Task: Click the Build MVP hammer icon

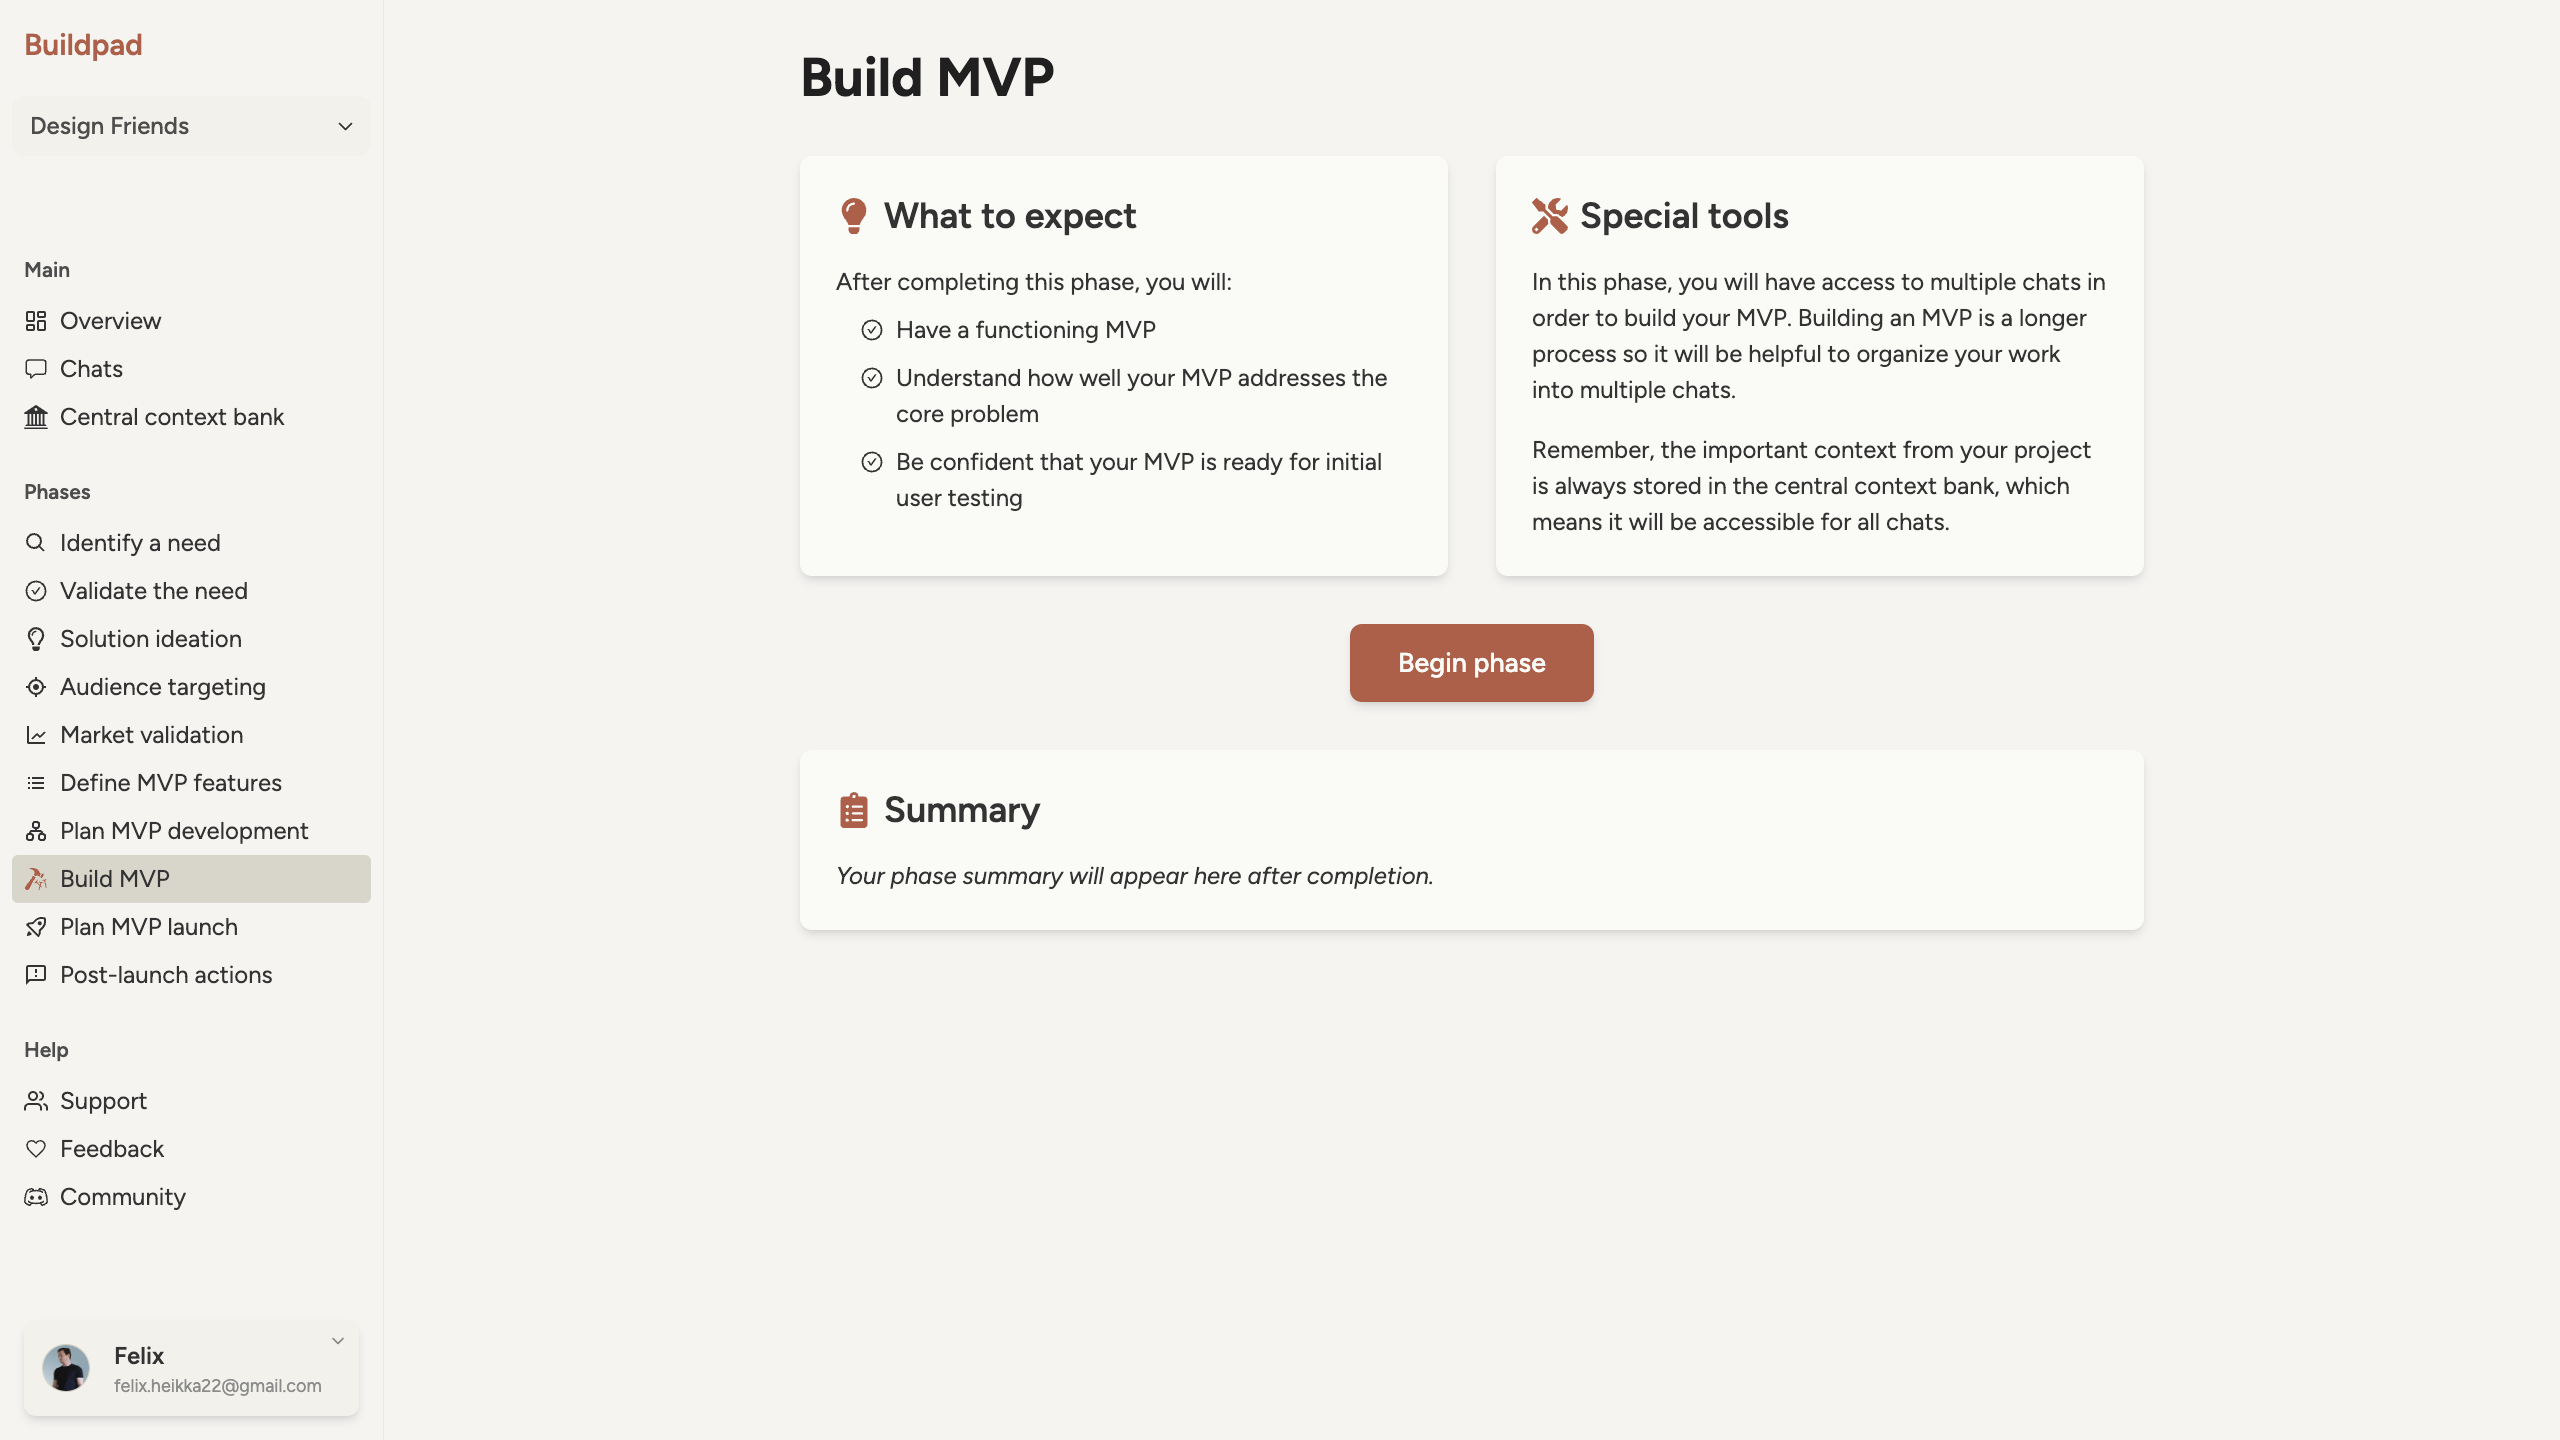Action: (36, 879)
